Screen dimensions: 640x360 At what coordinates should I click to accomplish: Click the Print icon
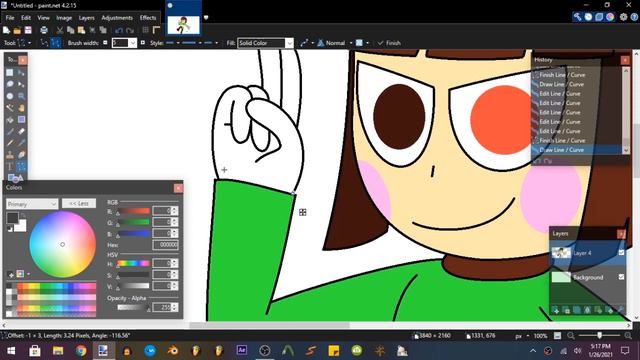44,30
